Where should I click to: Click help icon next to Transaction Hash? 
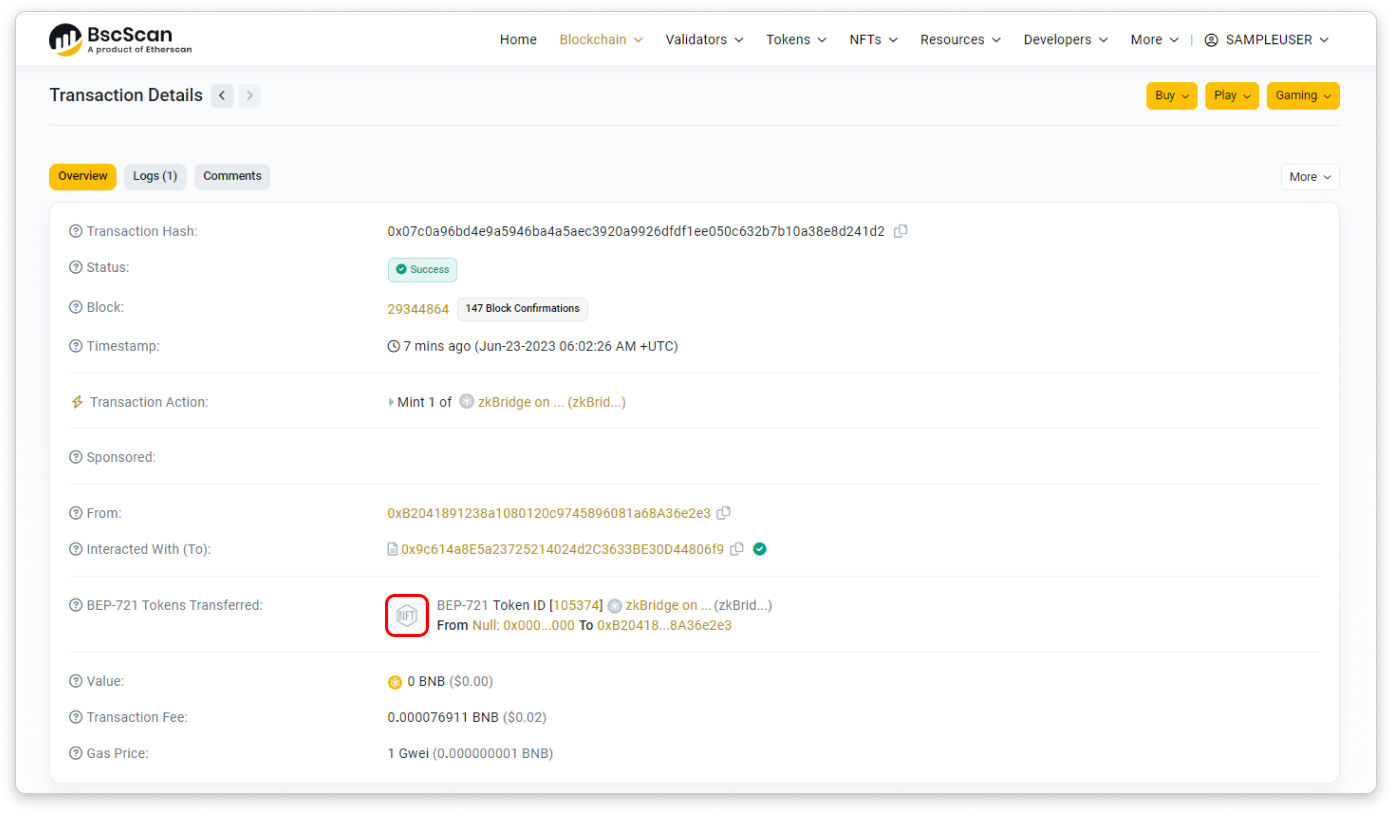(76, 232)
